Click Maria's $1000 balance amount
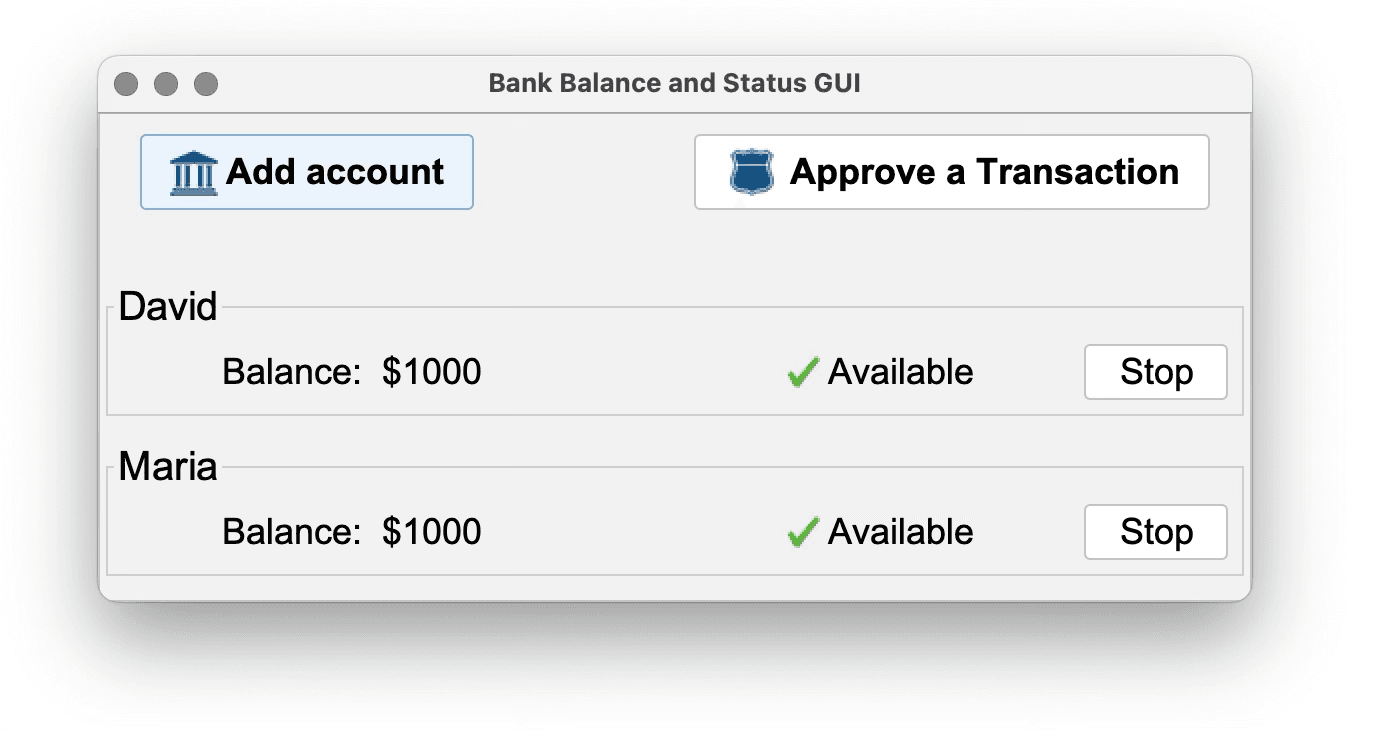This screenshot has height=730, width=1376. [x=431, y=532]
